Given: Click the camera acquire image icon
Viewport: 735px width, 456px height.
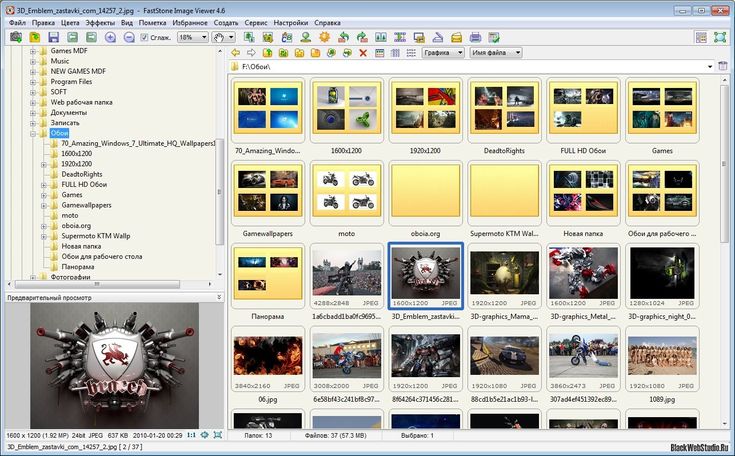Looking at the screenshot, I should click(x=16, y=37).
